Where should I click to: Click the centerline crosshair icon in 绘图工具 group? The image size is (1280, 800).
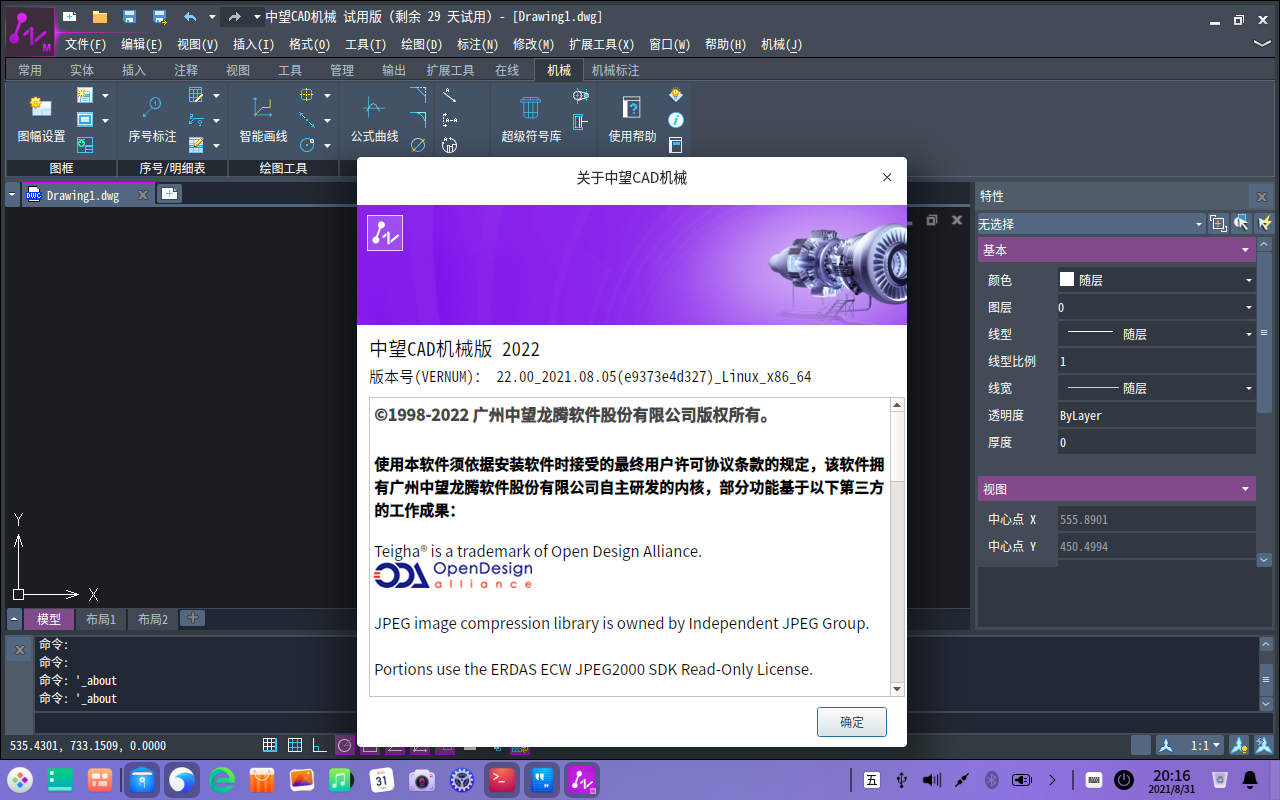[x=306, y=95]
